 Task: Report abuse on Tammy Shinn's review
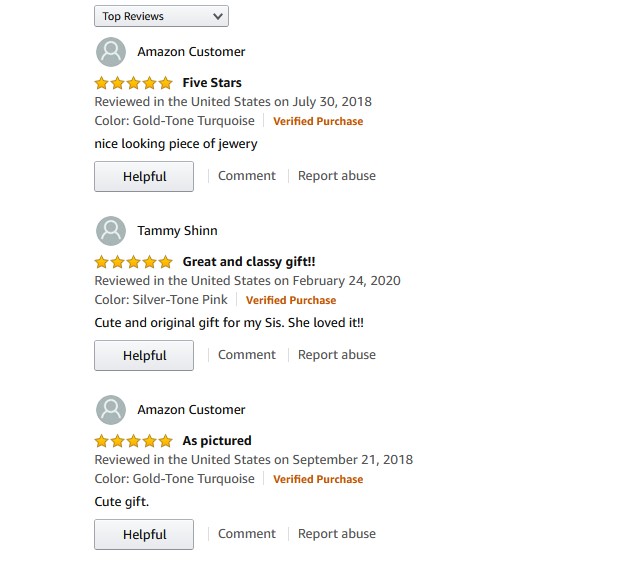tap(337, 355)
